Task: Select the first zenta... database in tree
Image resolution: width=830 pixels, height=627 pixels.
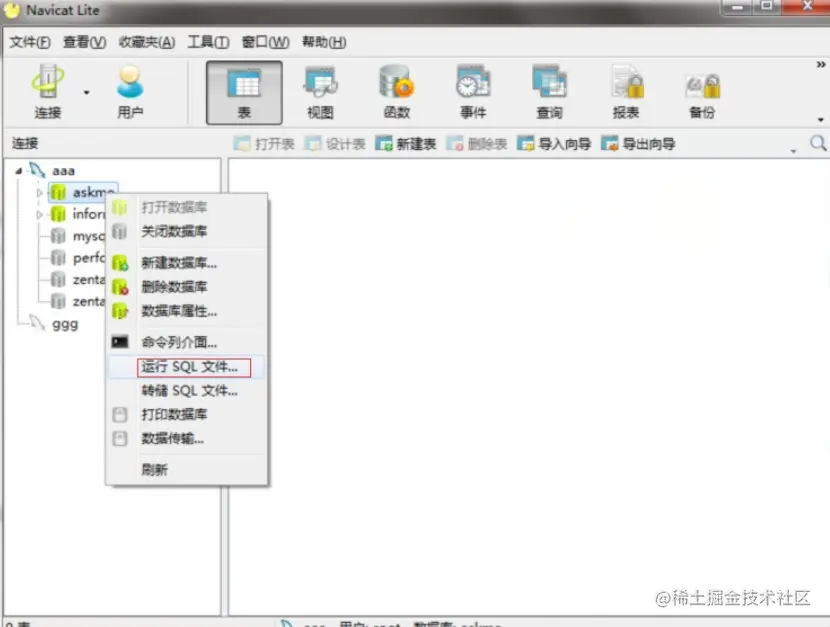Action: [x=88, y=279]
